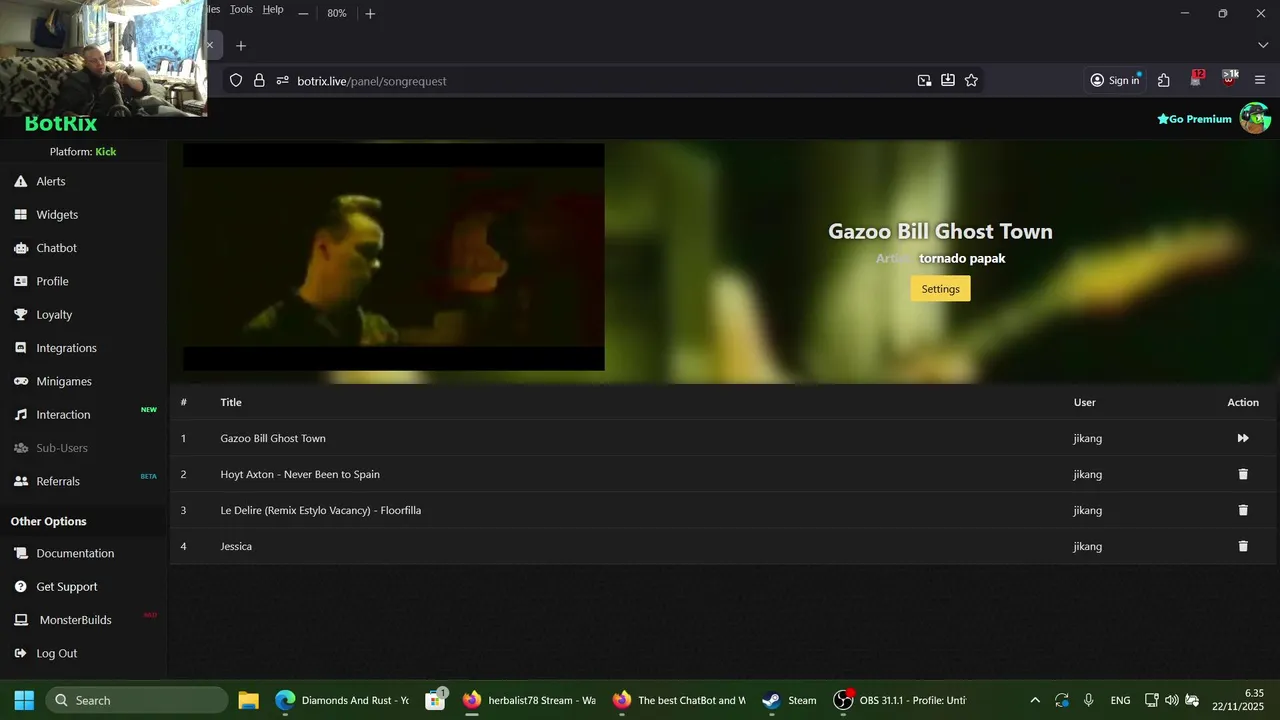
Task: Click the site shield tracking icon
Action: (x=236, y=81)
